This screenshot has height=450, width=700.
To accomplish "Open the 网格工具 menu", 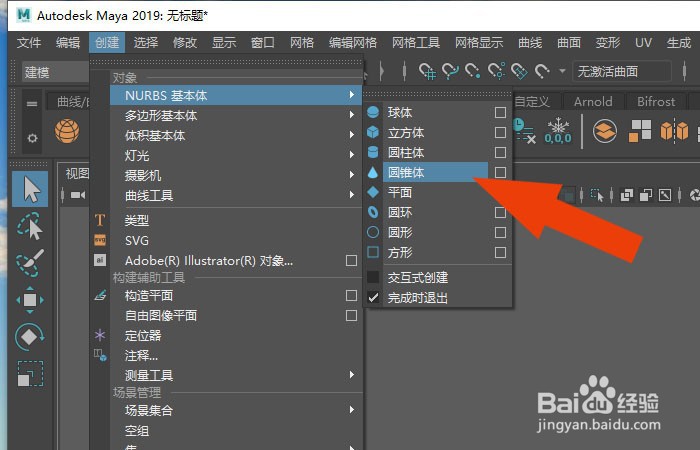I will click(416, 42).
